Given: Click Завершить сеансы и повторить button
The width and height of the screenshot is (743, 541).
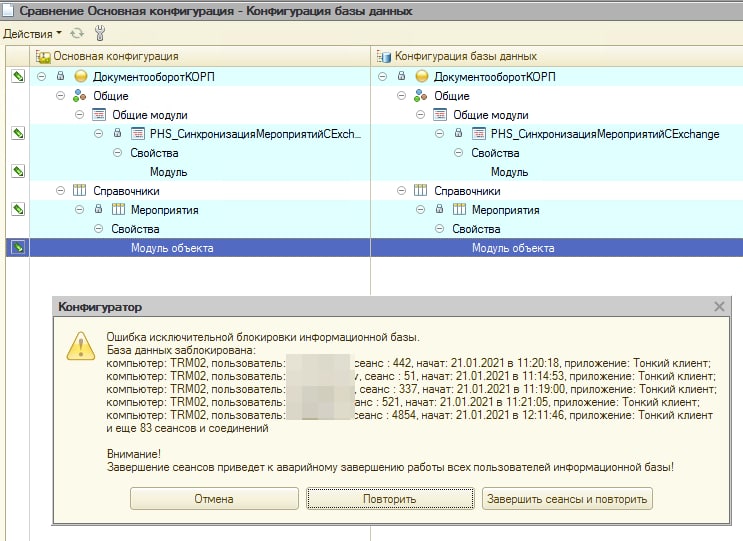Looking at the screenshot, I should 567,499.
